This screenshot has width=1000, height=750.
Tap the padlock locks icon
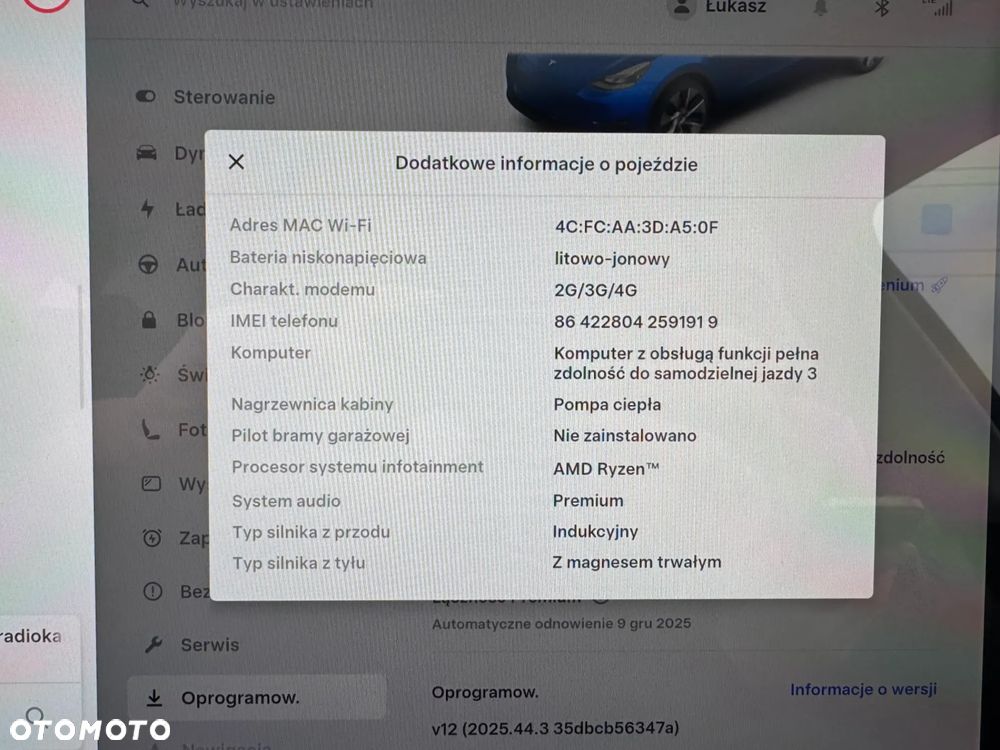pos(149,320)
